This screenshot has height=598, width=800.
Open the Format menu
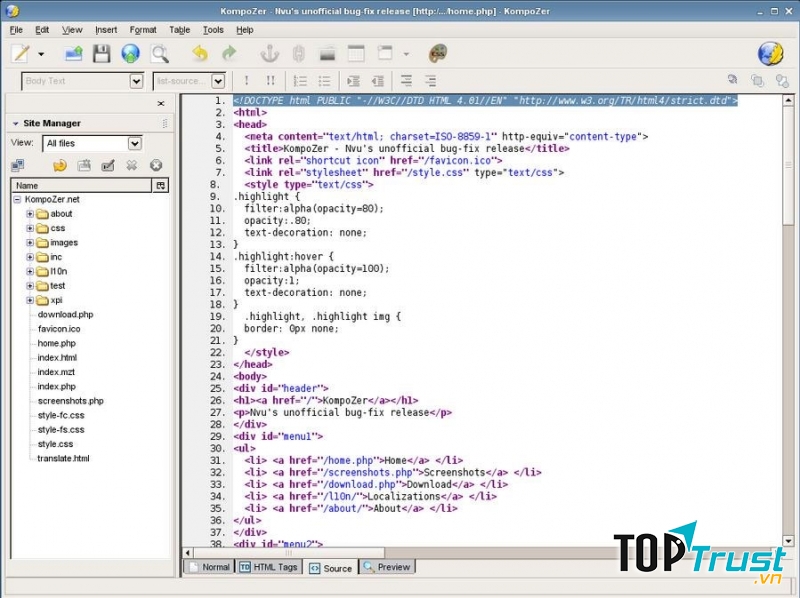[143, 30]
